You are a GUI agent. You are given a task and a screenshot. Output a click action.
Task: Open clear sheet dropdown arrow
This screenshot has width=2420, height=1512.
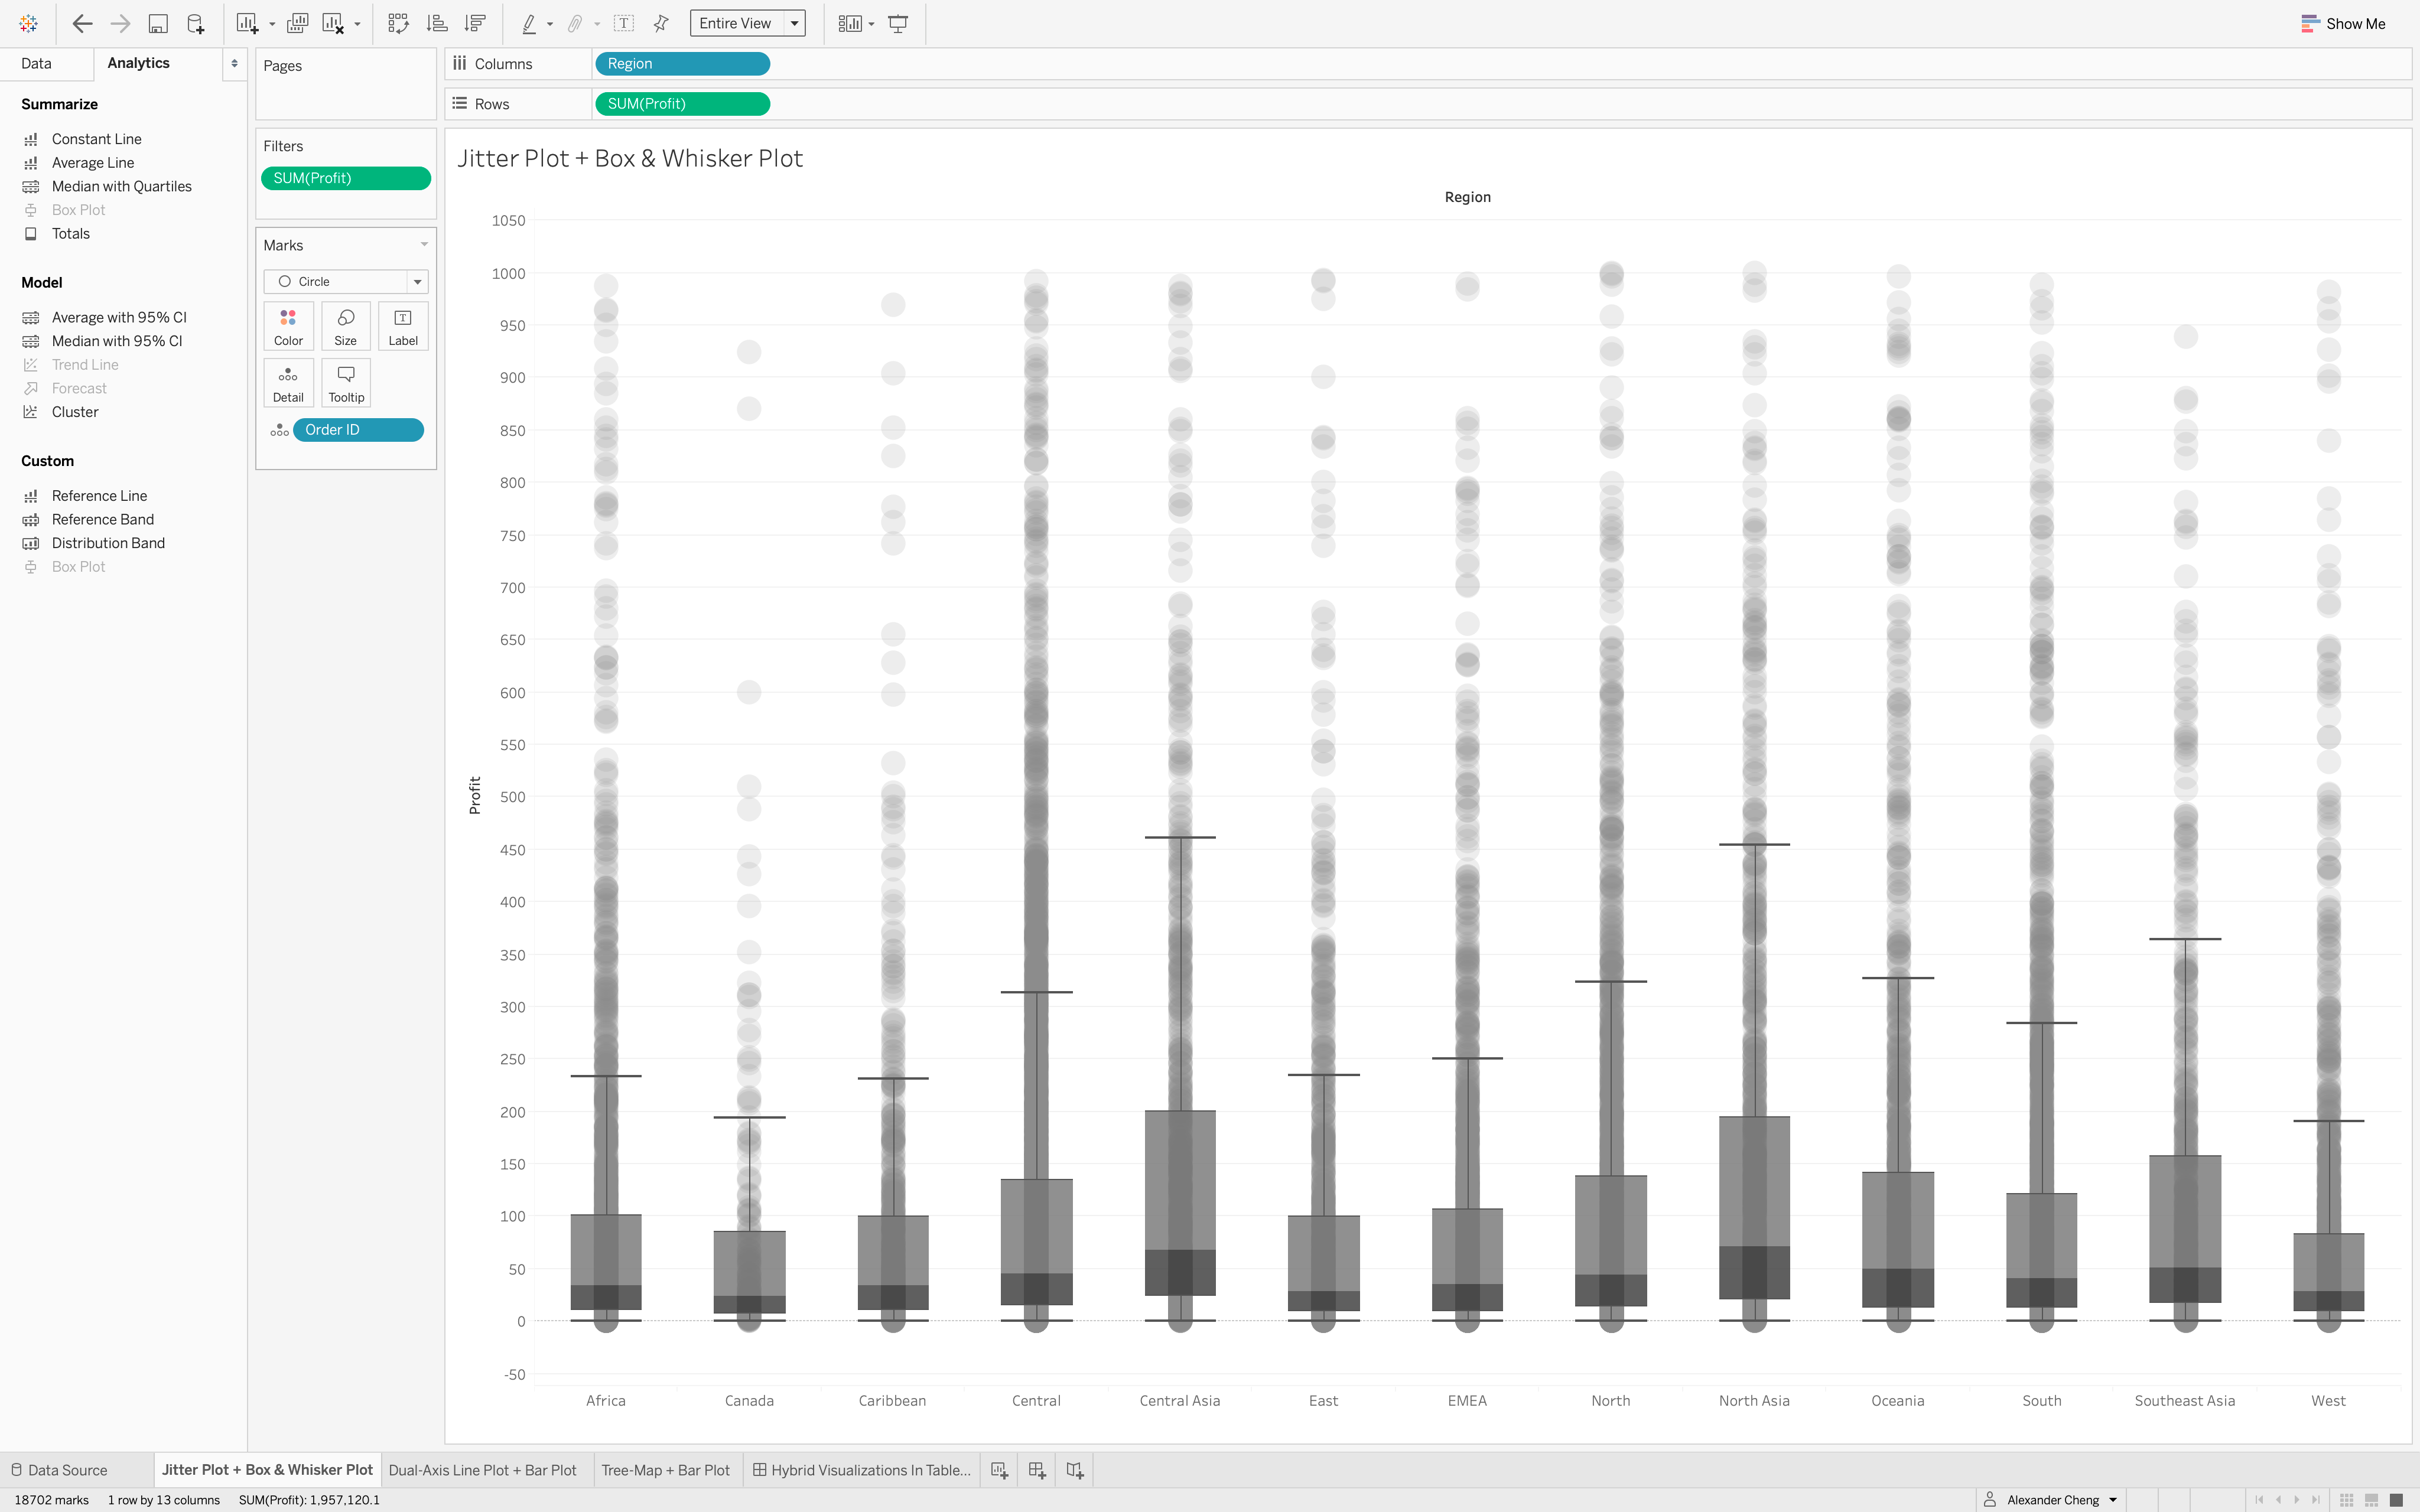[357, 24]
